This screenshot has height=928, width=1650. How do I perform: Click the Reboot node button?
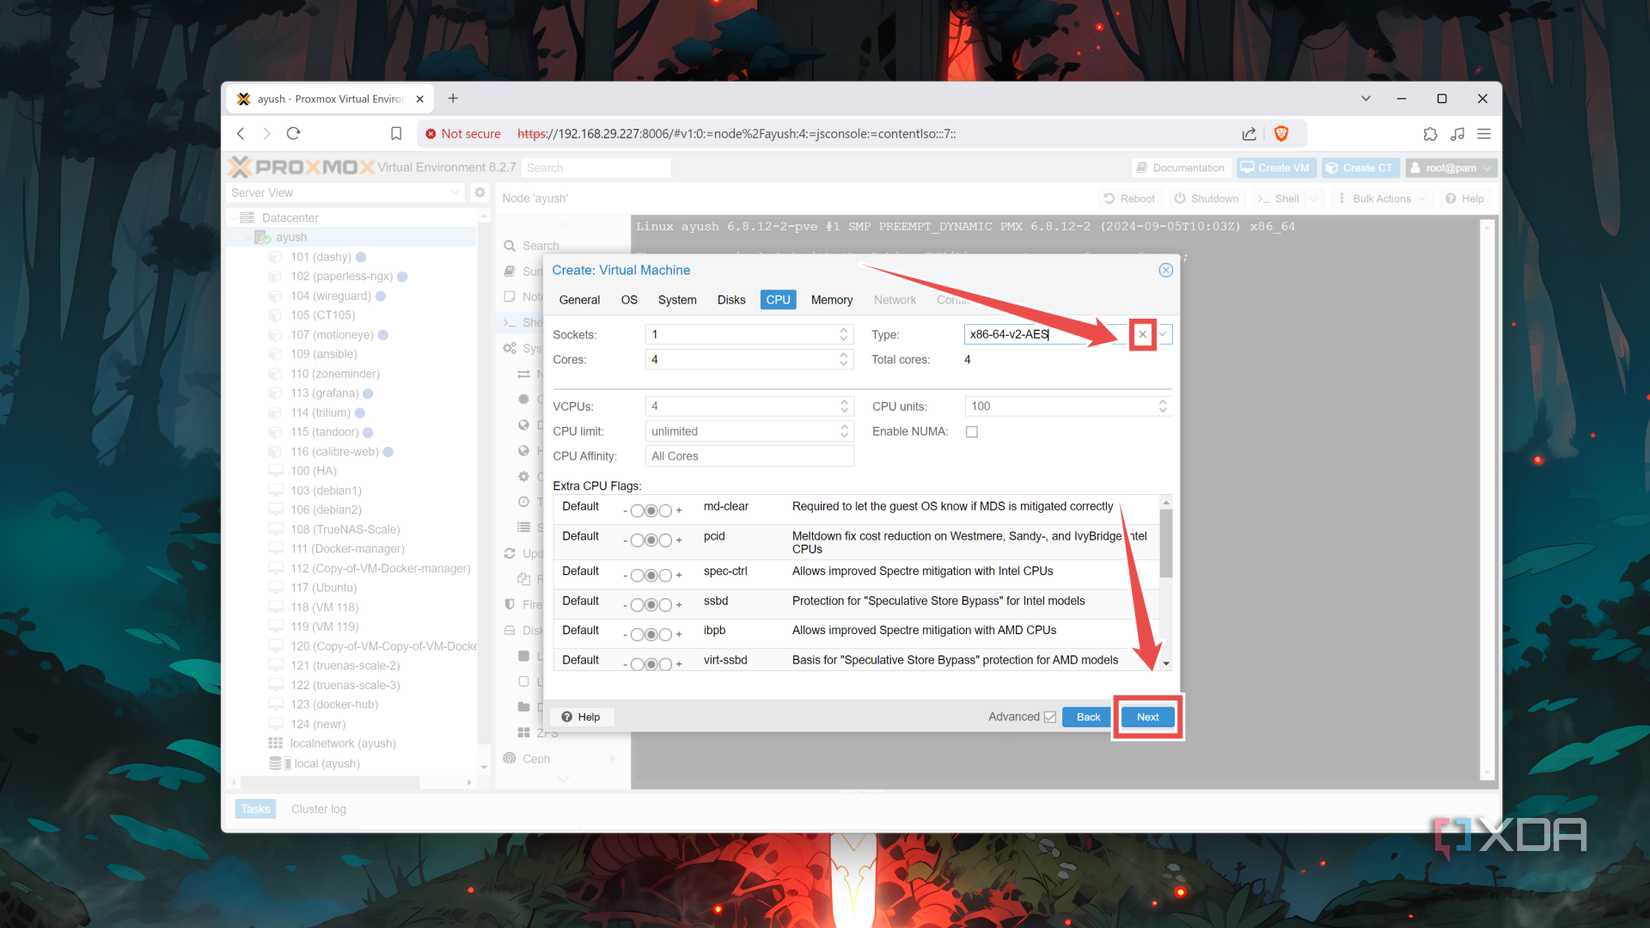pos(1129,199)
